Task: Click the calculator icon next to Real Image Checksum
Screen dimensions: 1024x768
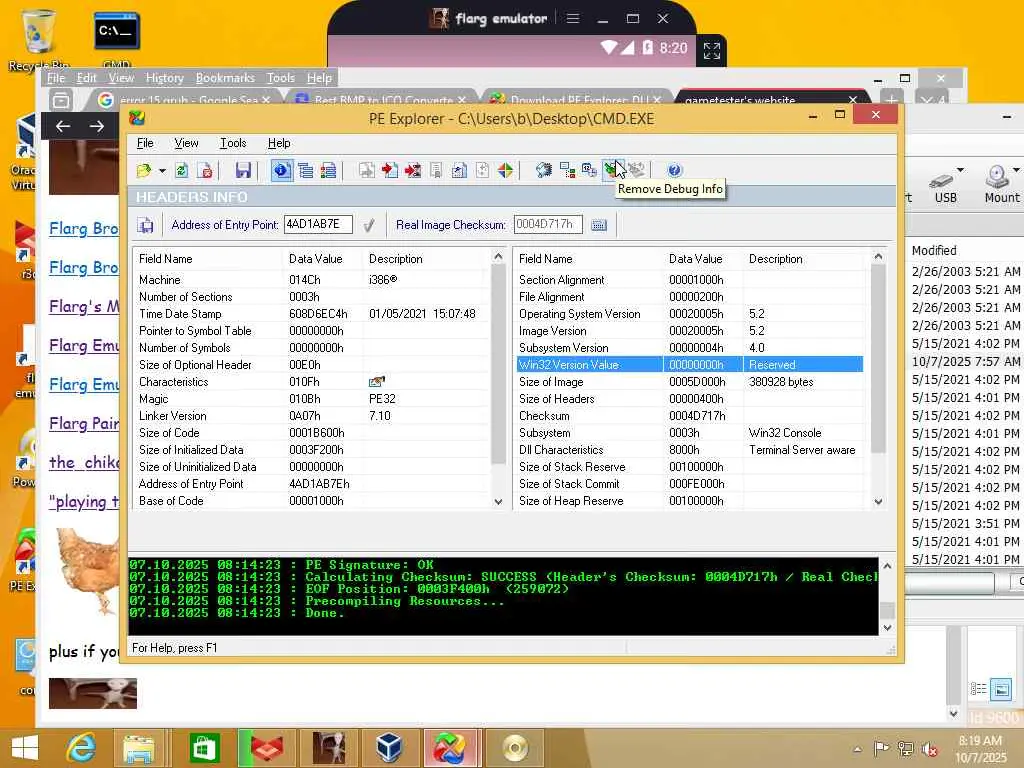Action: tap(599, 225)
